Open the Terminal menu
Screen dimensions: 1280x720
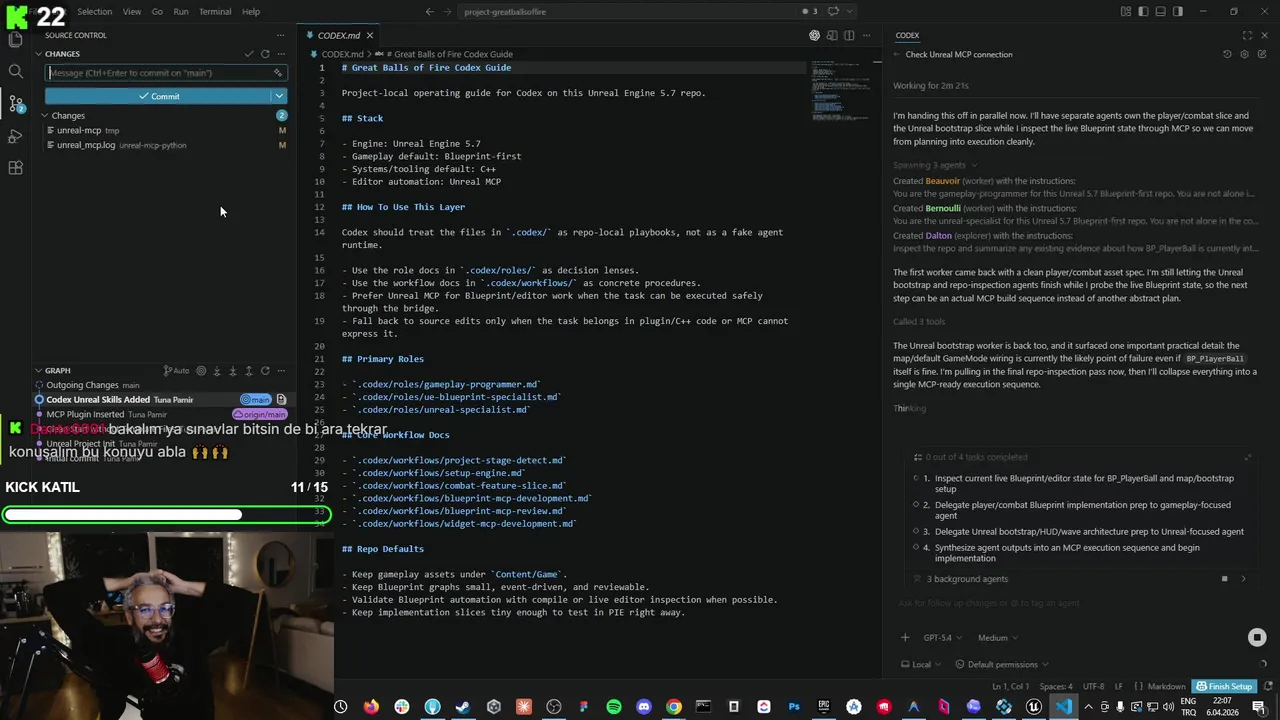pos(215,11)
